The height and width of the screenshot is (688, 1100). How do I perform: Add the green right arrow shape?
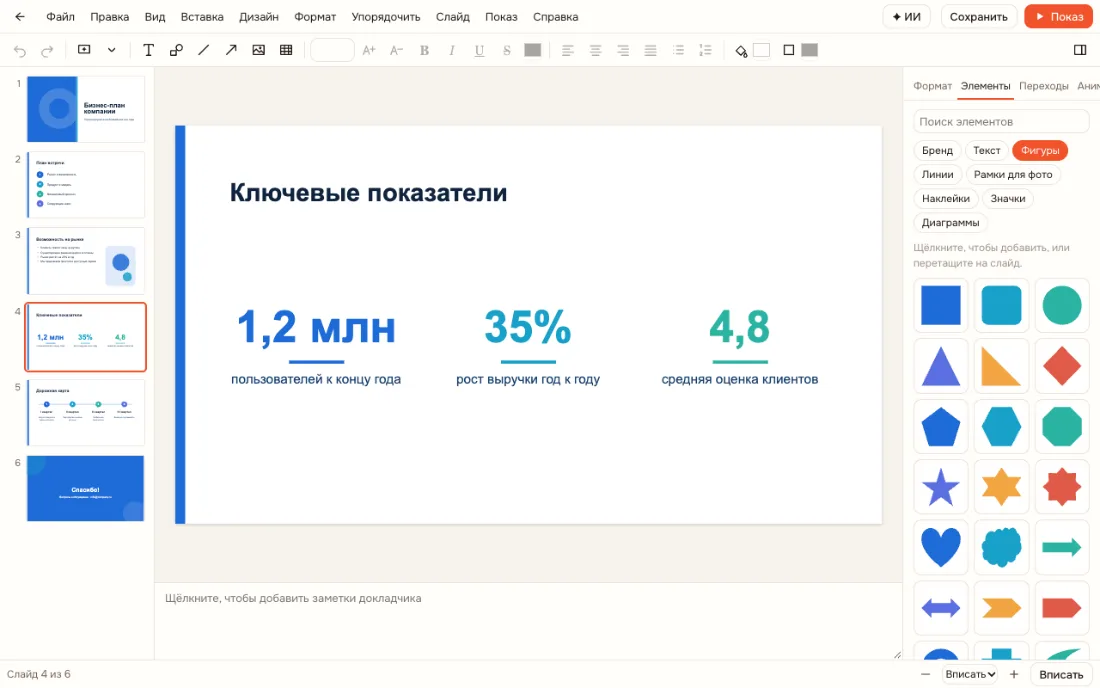(x=1061, y=547)
